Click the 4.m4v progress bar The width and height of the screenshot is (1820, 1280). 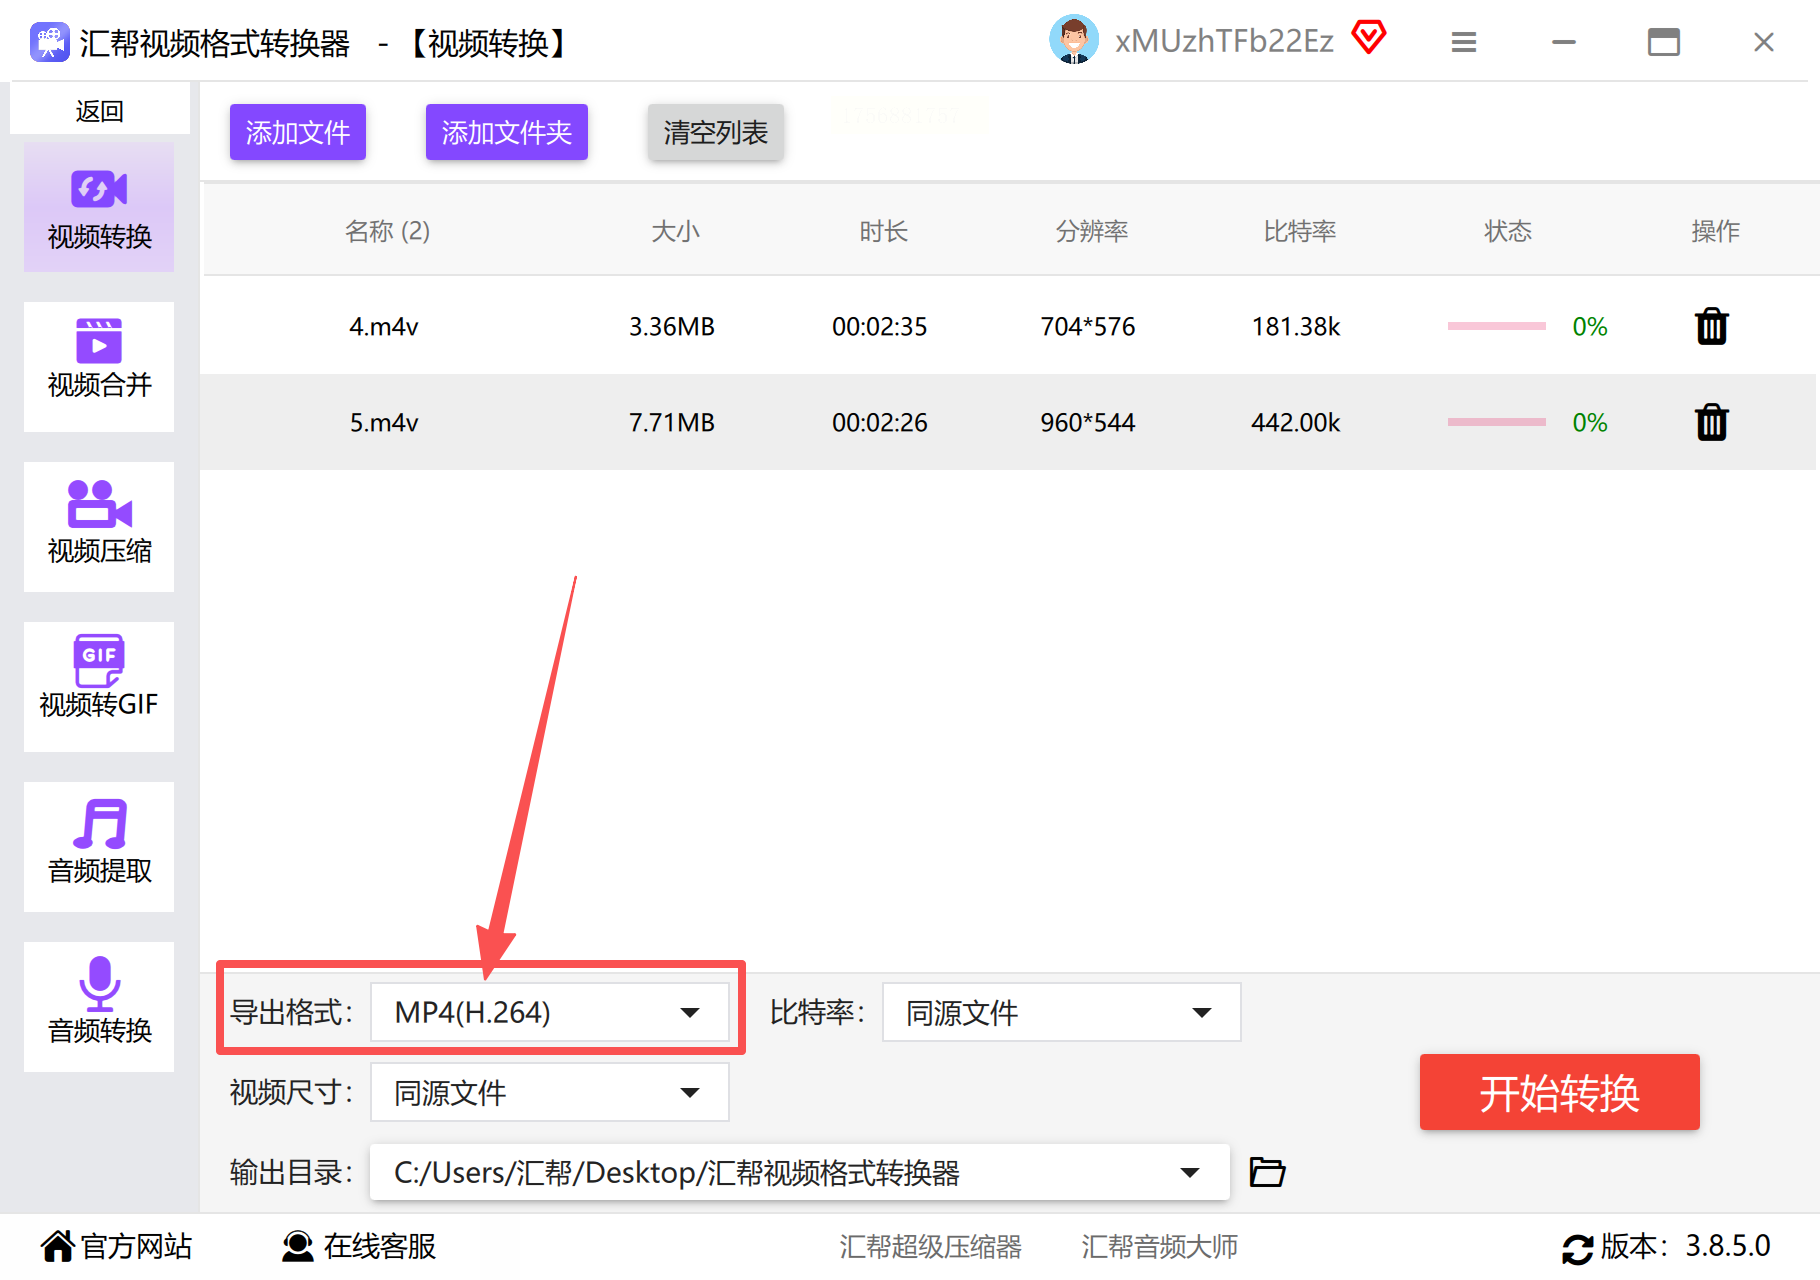(x=1496, y=326)
